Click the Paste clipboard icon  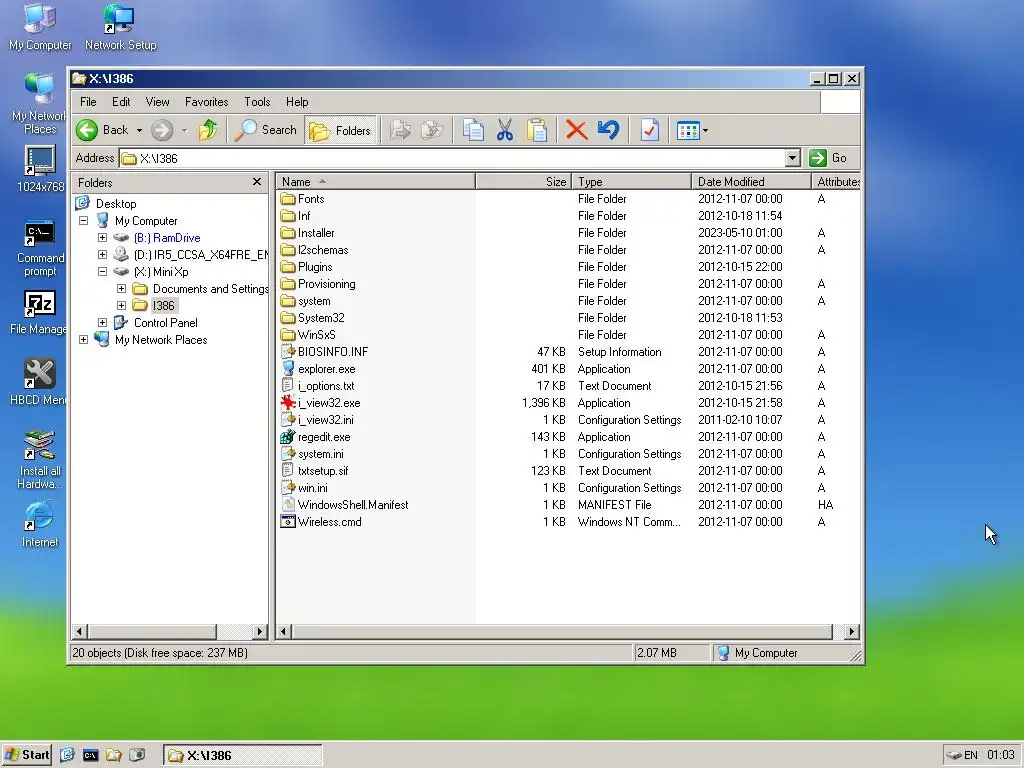537,130
